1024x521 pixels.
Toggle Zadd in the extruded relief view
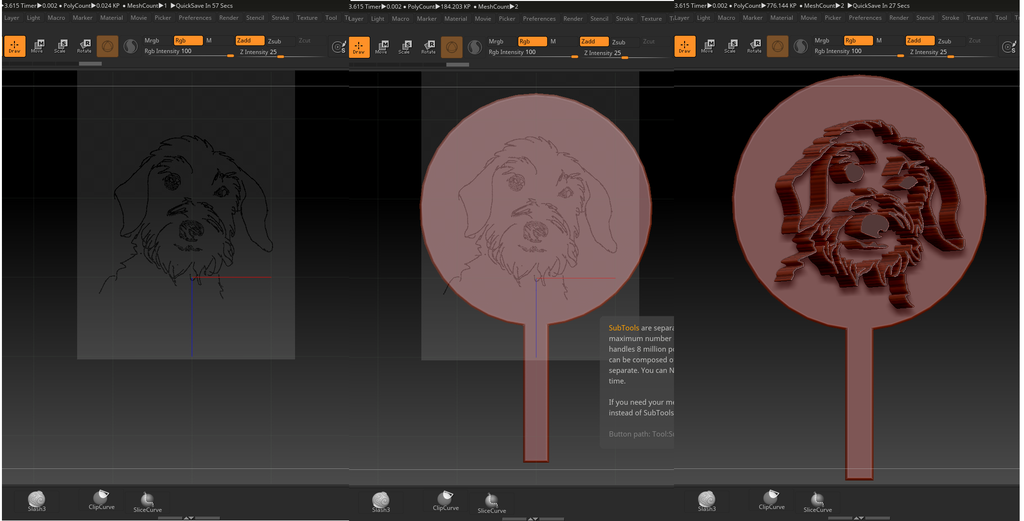click(920, 40)
